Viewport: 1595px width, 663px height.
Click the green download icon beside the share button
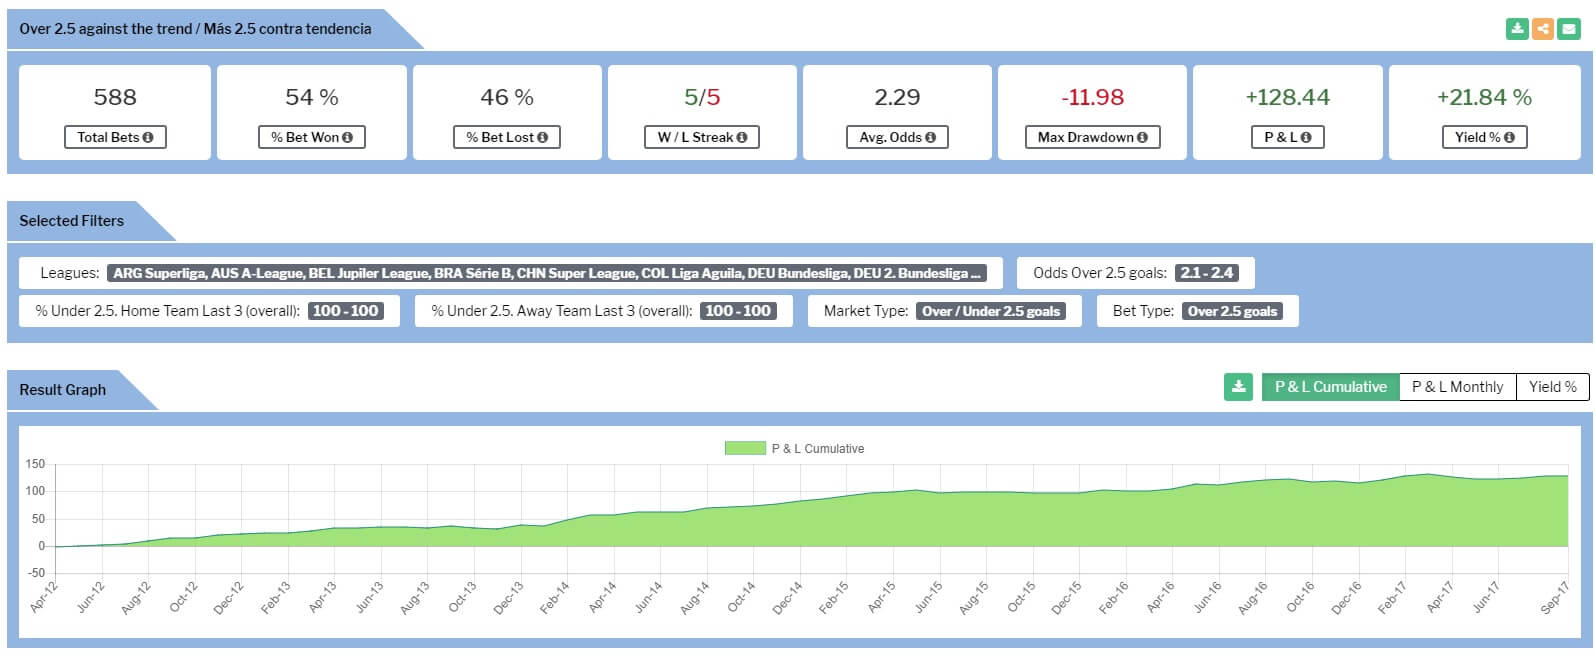[x=1517, y=28]
